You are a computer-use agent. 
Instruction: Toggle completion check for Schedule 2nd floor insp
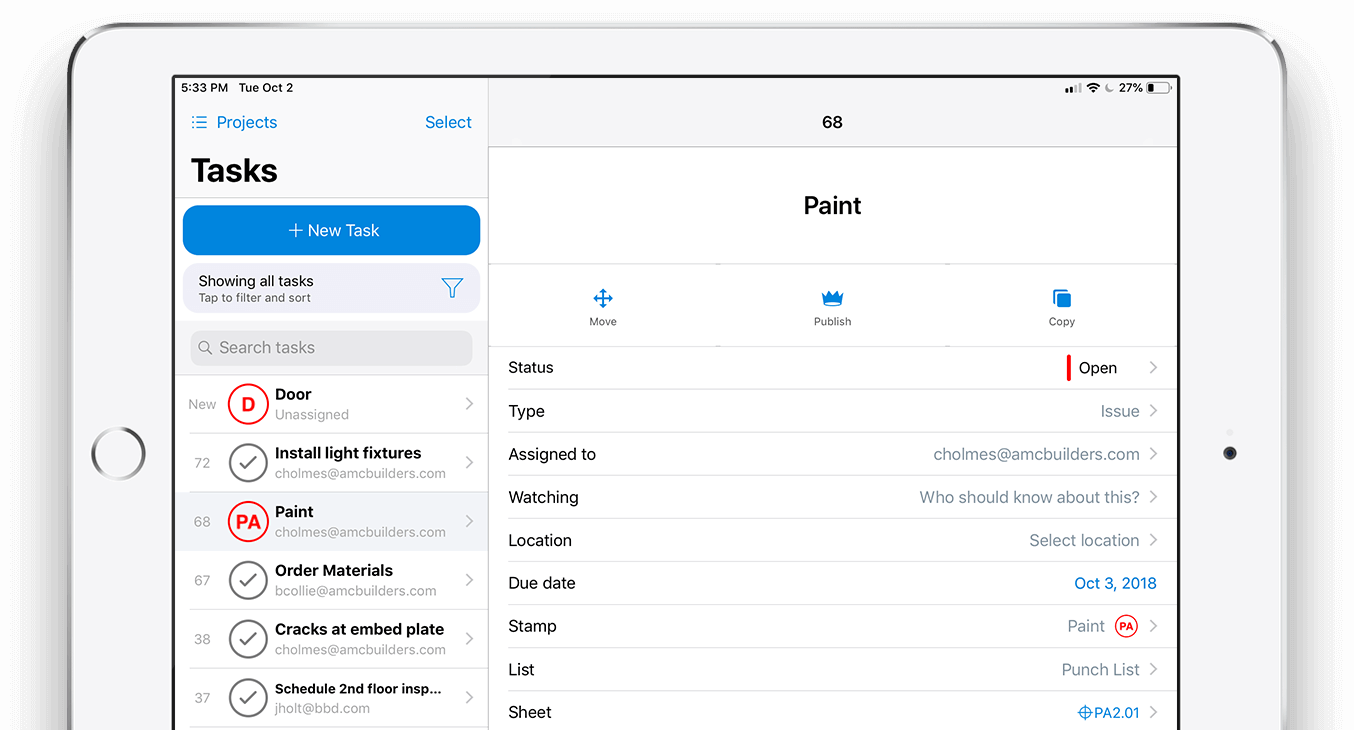[x=248, y=698]
